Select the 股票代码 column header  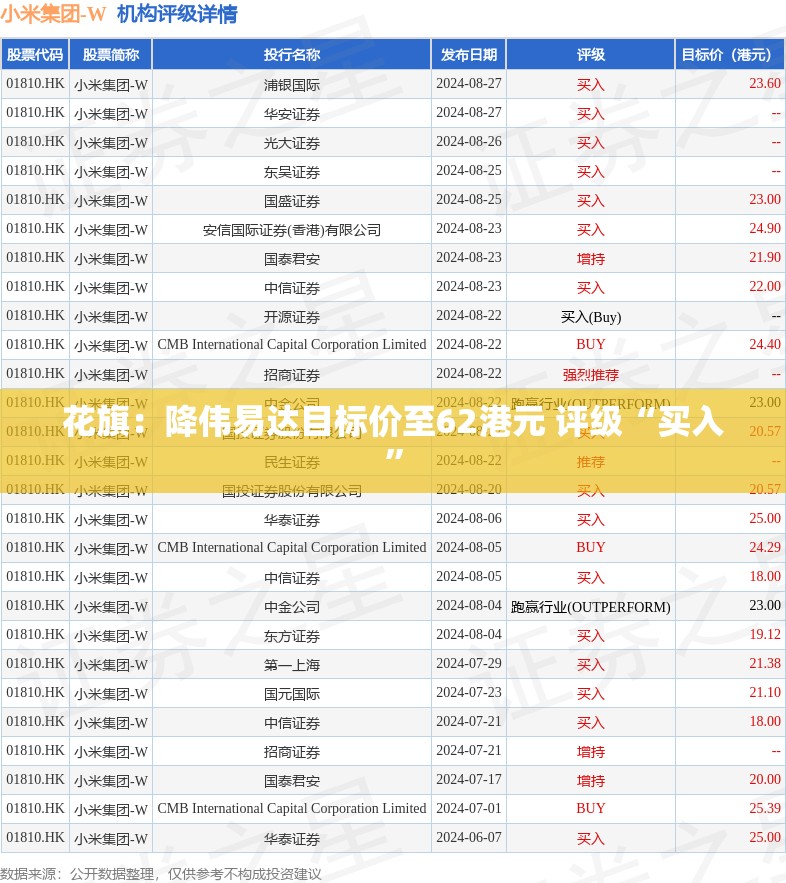click(x=35, y=55)
